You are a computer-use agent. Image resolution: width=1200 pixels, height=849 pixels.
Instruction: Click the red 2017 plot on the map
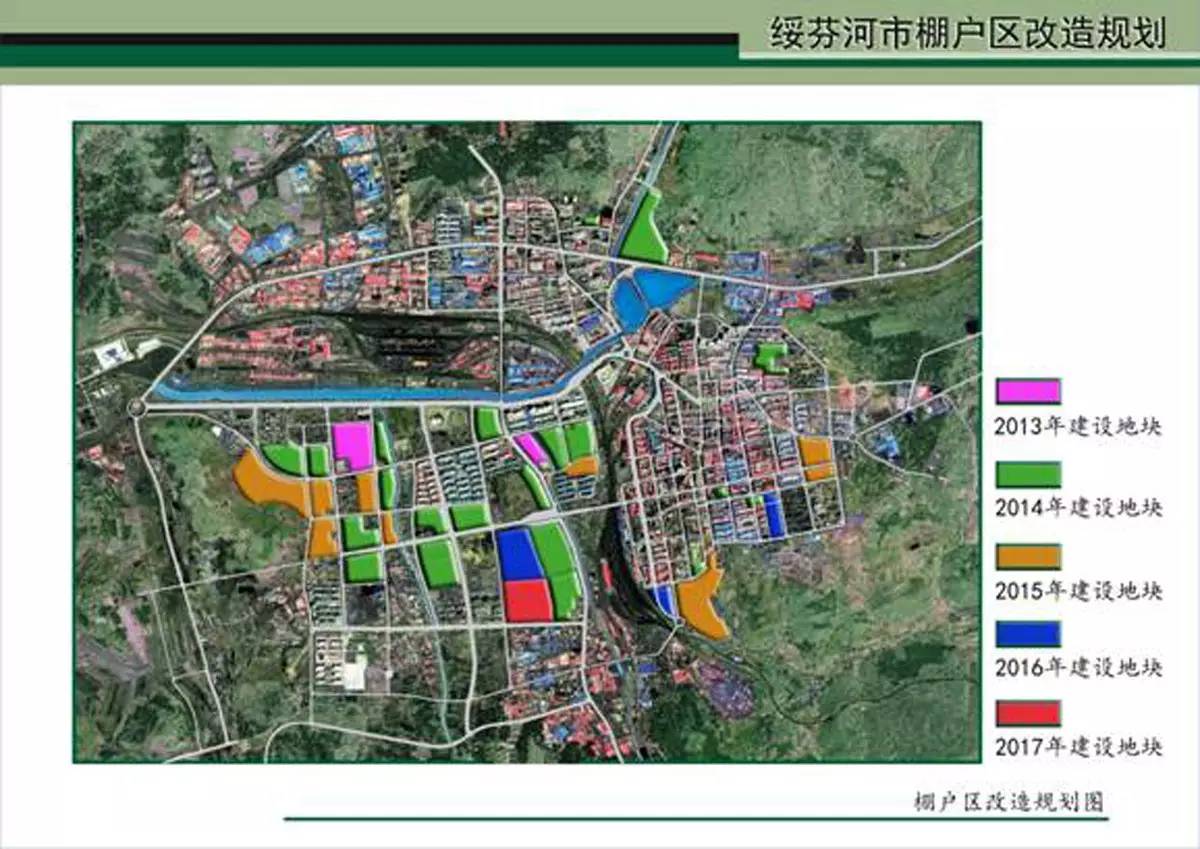(529, 600)
